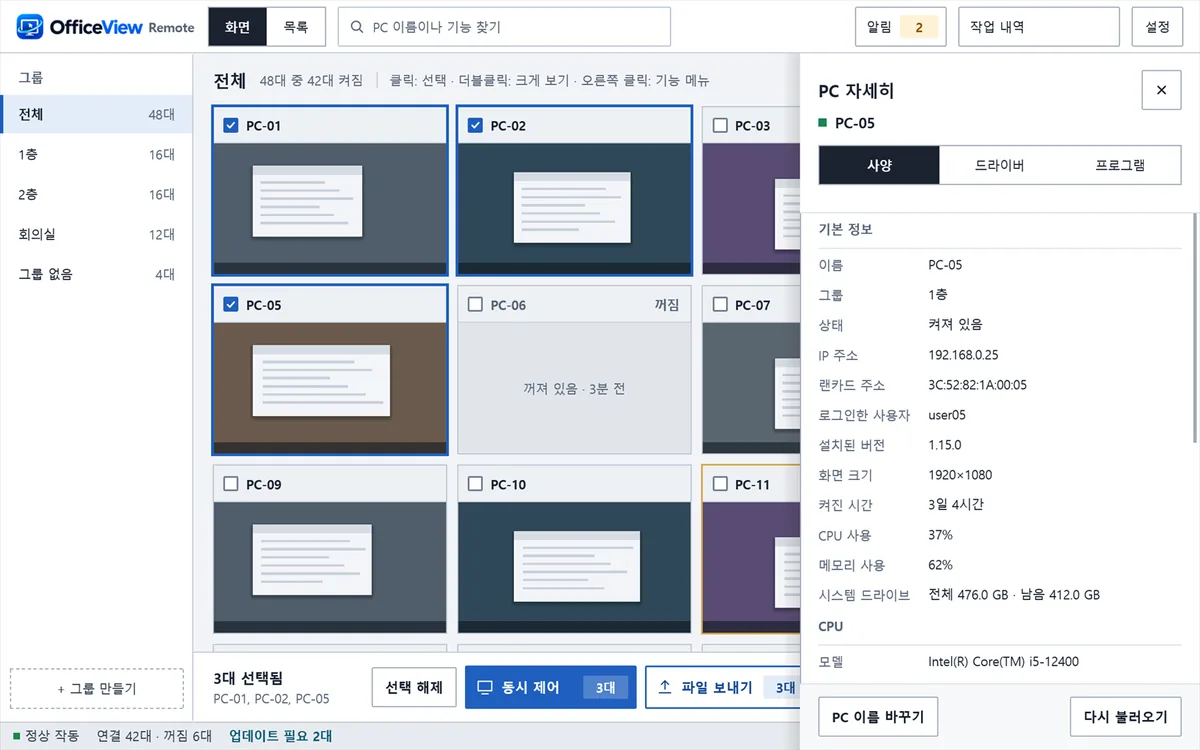This screenshot has width=1200, height=750.
Task: Open the 사양 tab
Action: tap(879, 165)
